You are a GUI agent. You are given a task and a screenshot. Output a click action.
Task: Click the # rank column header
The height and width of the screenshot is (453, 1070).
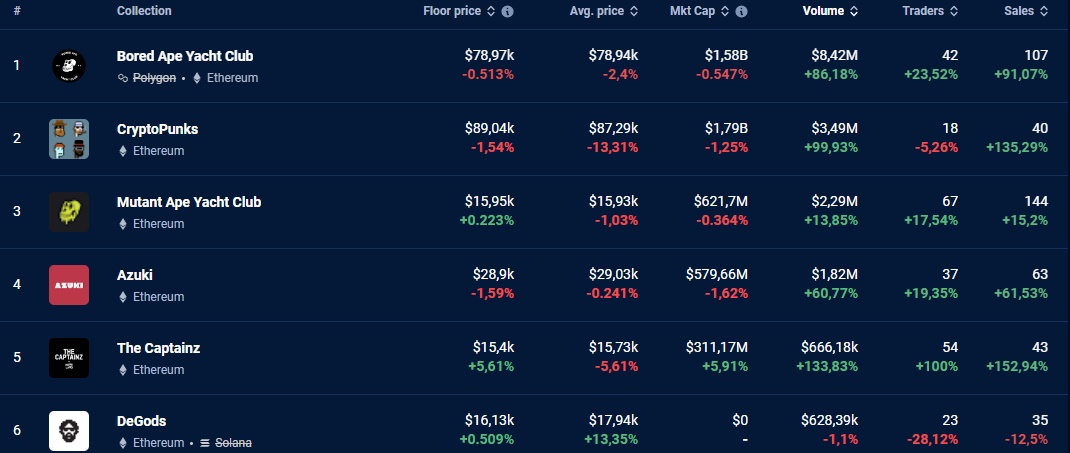(16, 11)
